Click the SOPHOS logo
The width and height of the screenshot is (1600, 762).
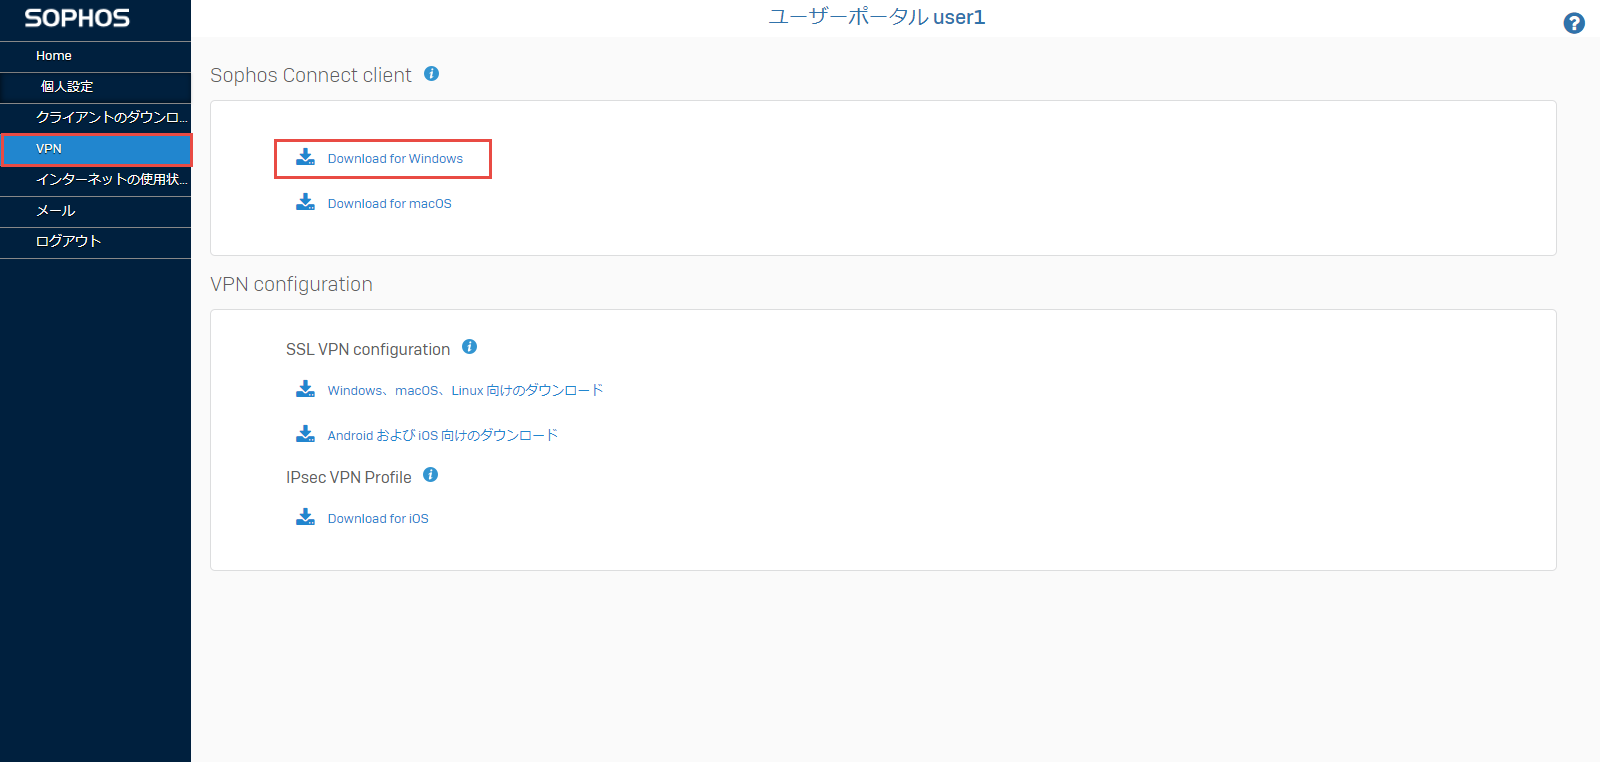77,18
